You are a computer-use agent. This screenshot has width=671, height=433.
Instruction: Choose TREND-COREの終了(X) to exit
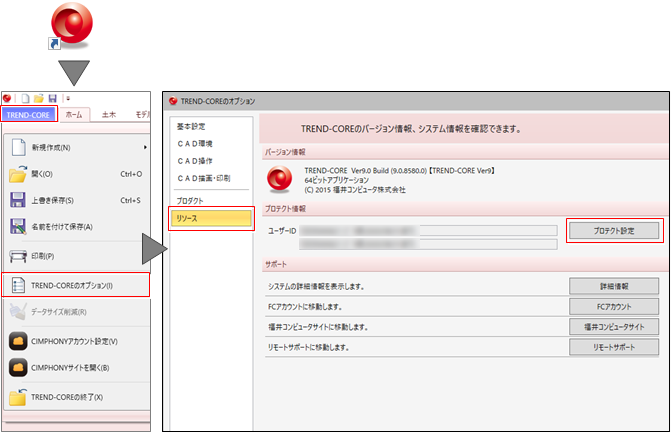pos(67,397)
